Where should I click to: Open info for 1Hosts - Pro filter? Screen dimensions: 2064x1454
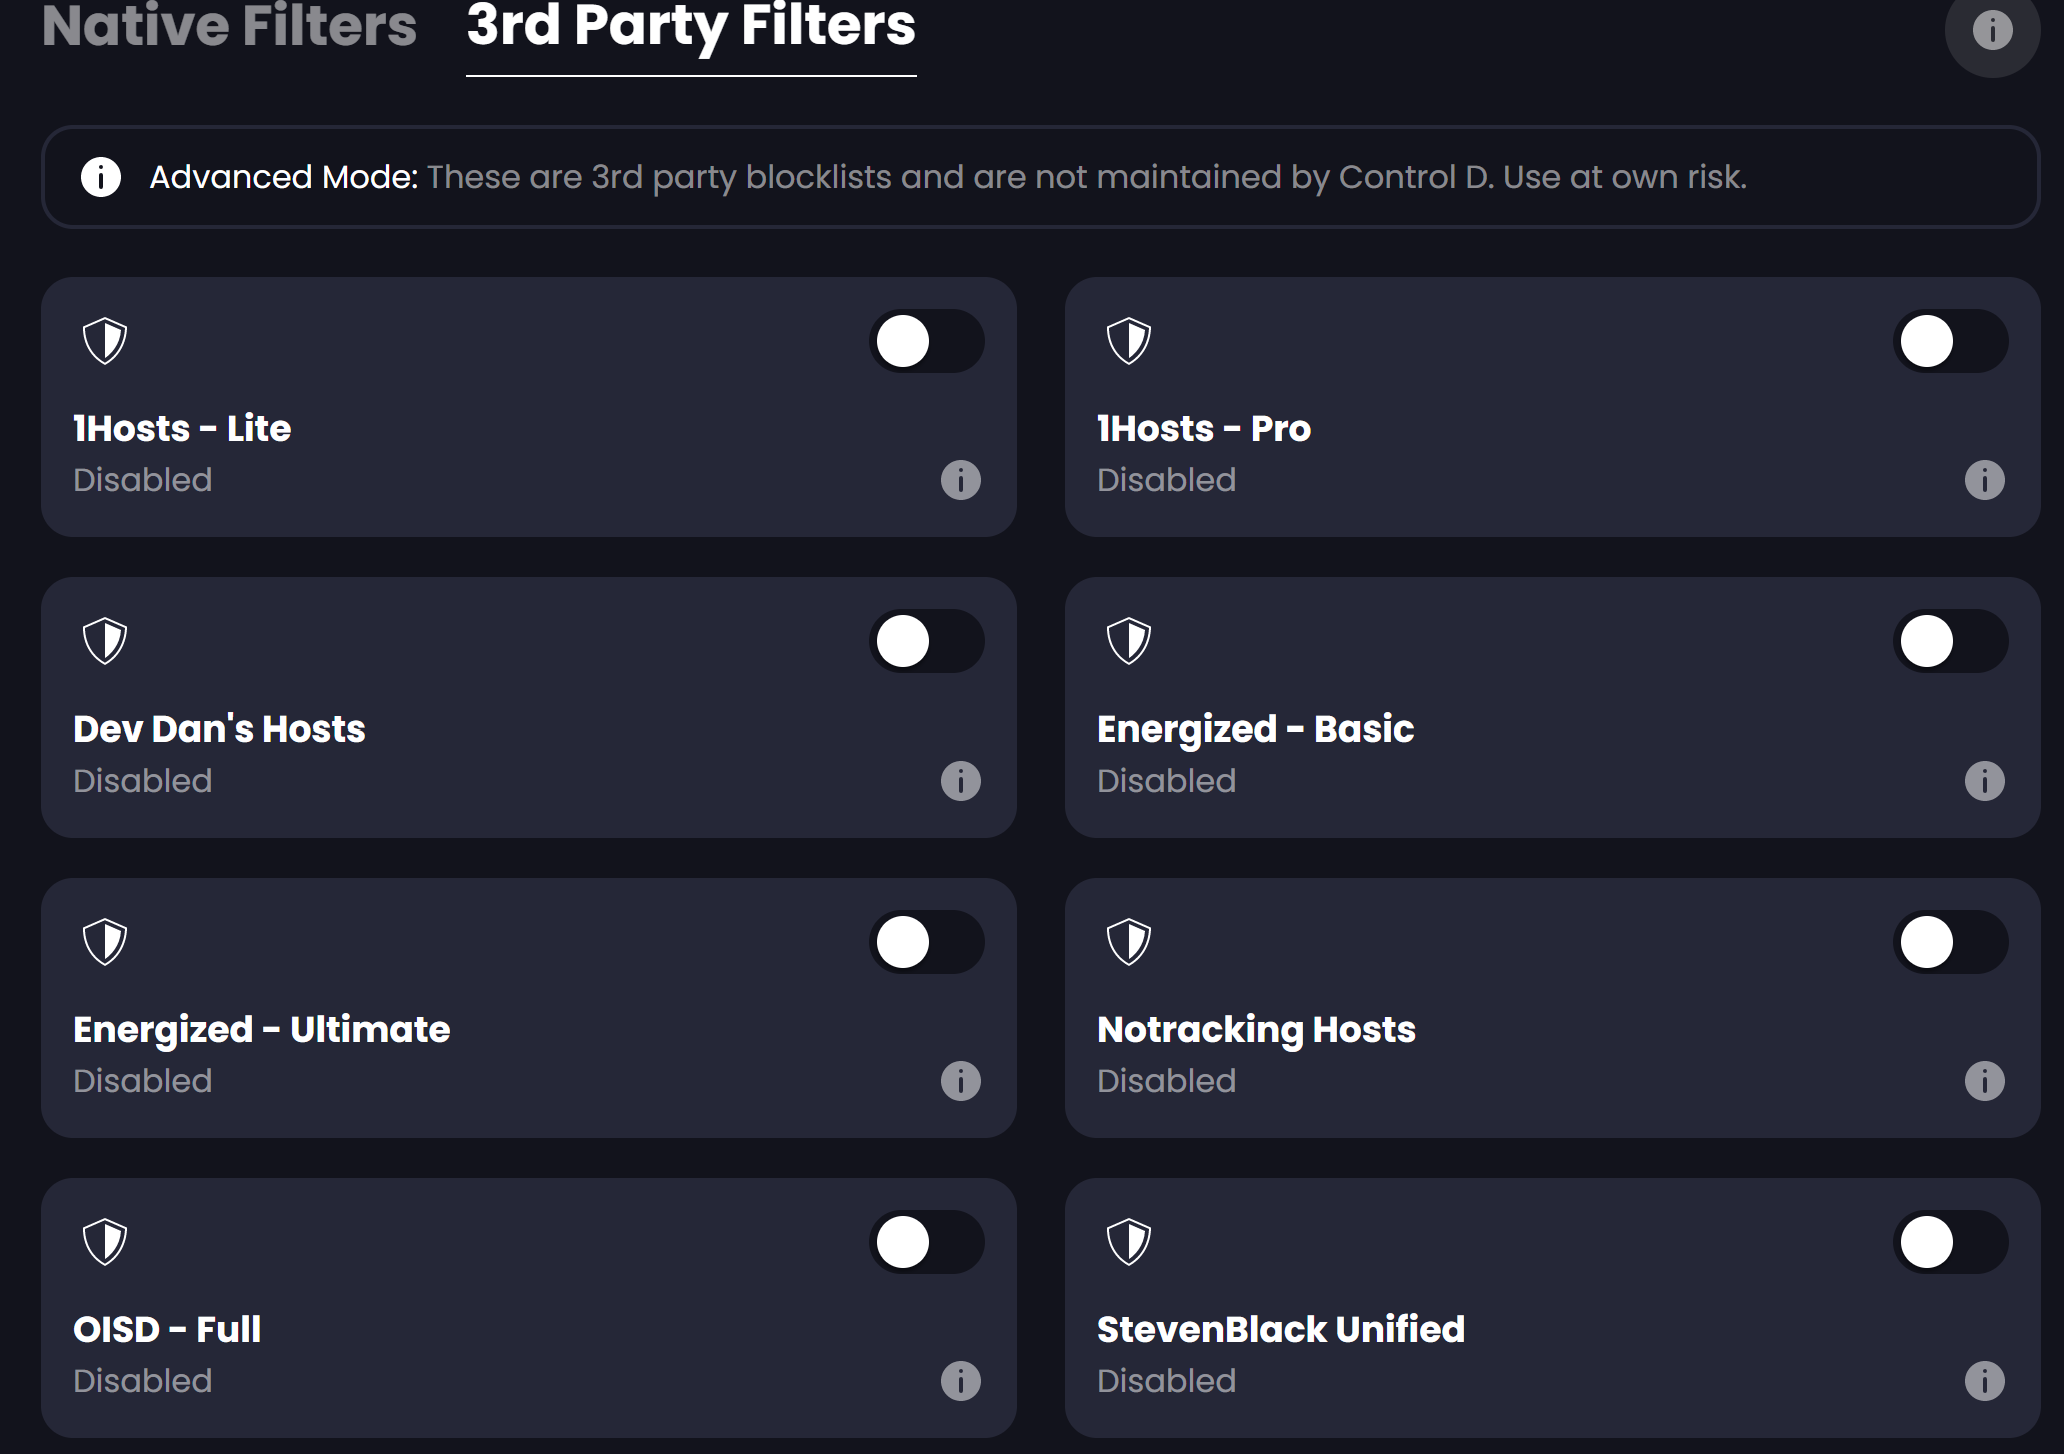point(1984,480)
